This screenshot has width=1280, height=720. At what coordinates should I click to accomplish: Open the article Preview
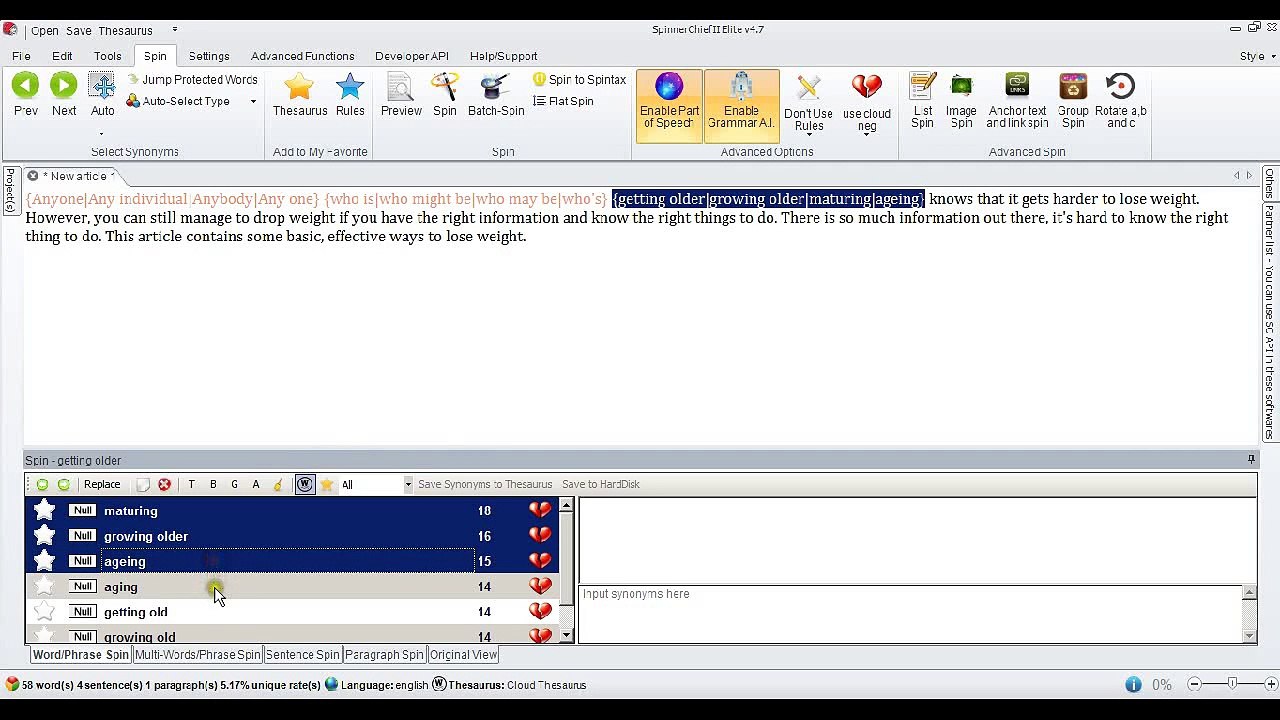[401, 95]
